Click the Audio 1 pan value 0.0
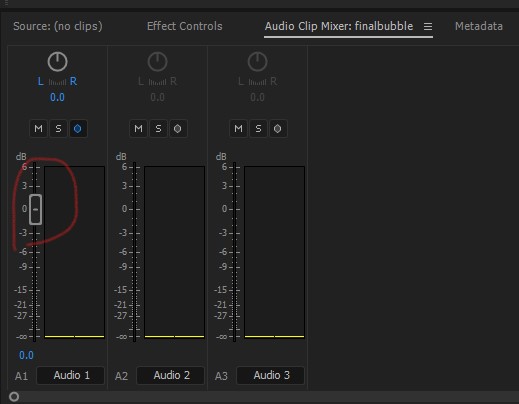This screenshot has height=404, width=519. pyautogui.click(x=57, y=97)
